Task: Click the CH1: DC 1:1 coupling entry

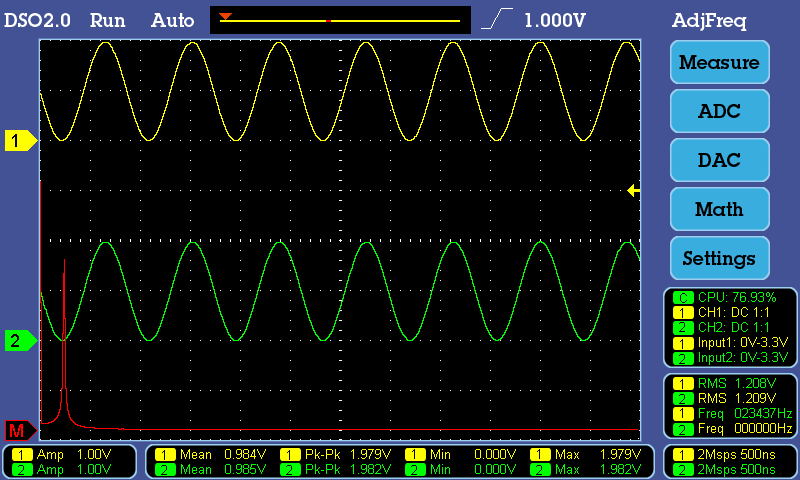Action: point(734,312)
